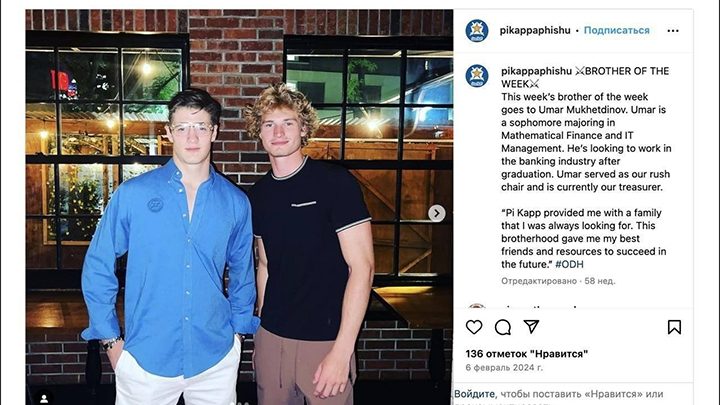720x405 pixels.
Task: Click partially visible commenter avatar below caption
Action: pyautogui.click(x=477, y=307)
